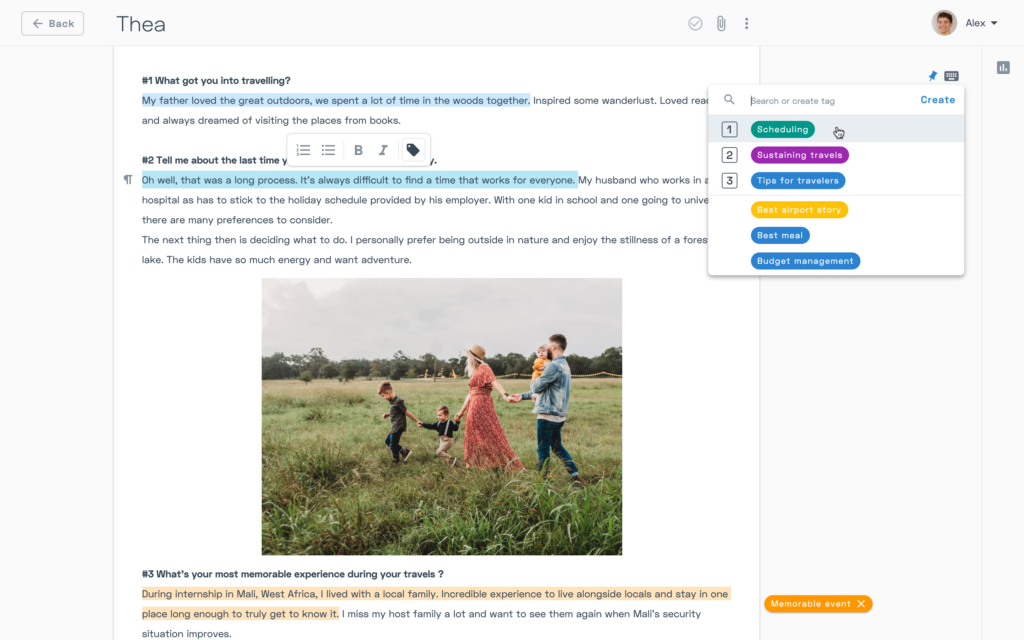Click highlighted 'My father loved the great outdoors' text
This screenshot has height=640, width=1024.
pyautogui.click(x=336, y=101)
